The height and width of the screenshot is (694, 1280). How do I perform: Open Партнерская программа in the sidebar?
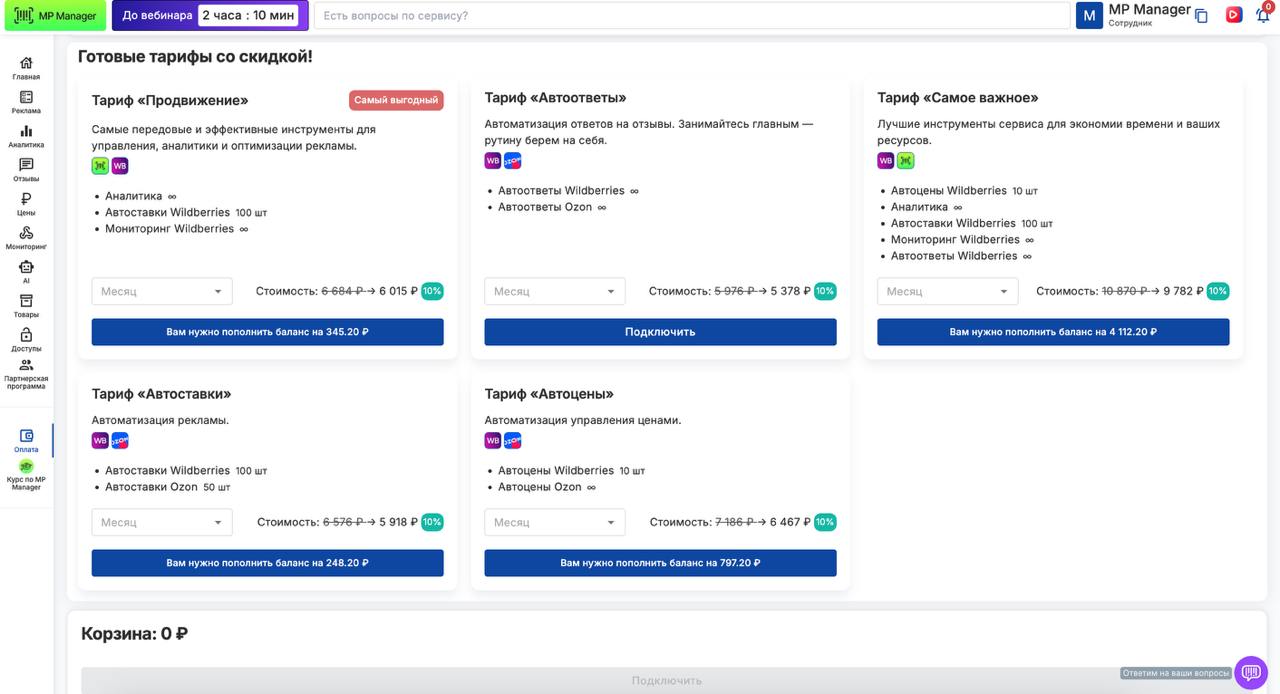point(26,374)
